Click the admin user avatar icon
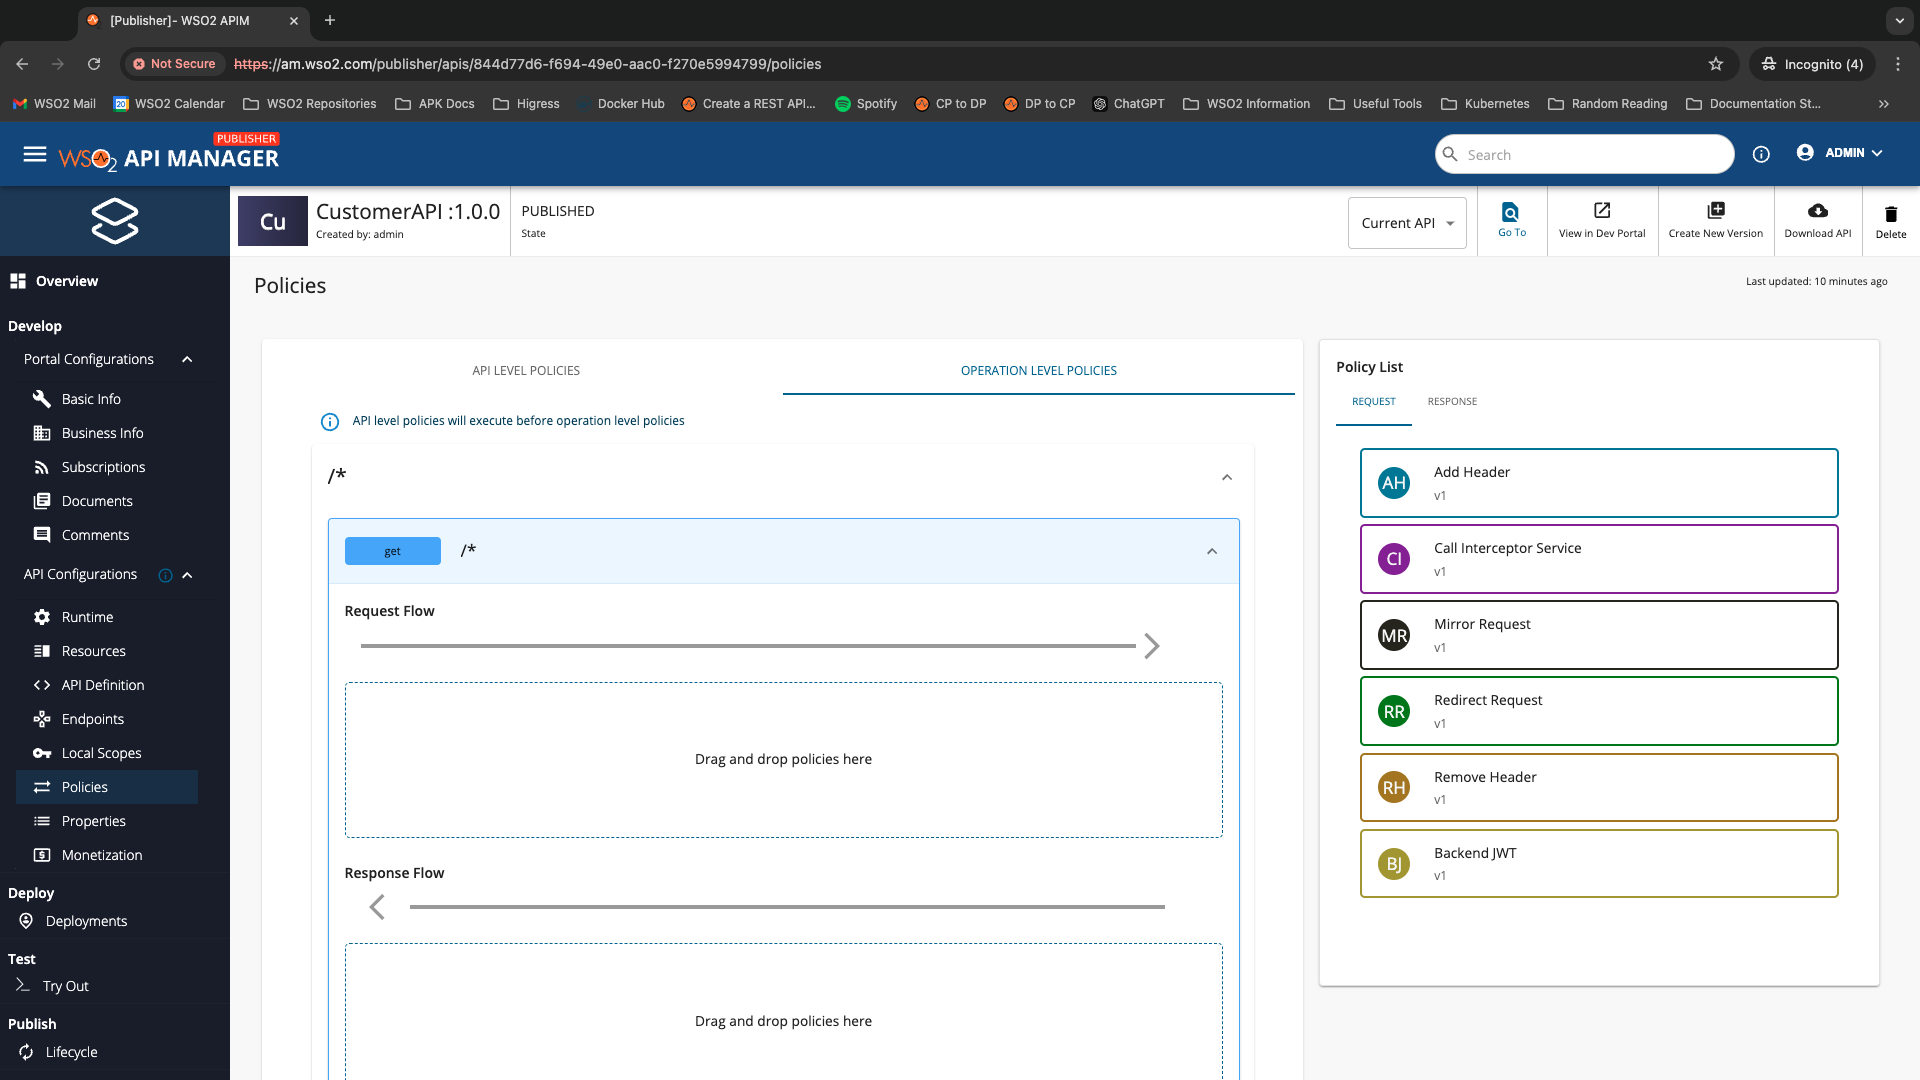The image size is (1920, 1080). click(1805, 153)
